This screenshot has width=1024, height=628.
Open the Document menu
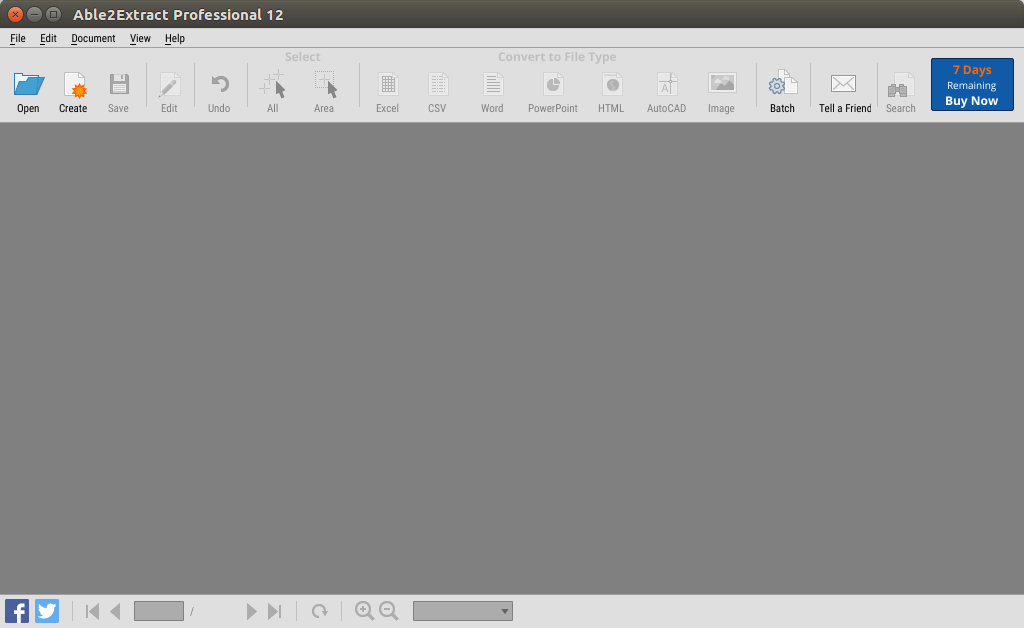pyautogui.click(x=93, y=38)
